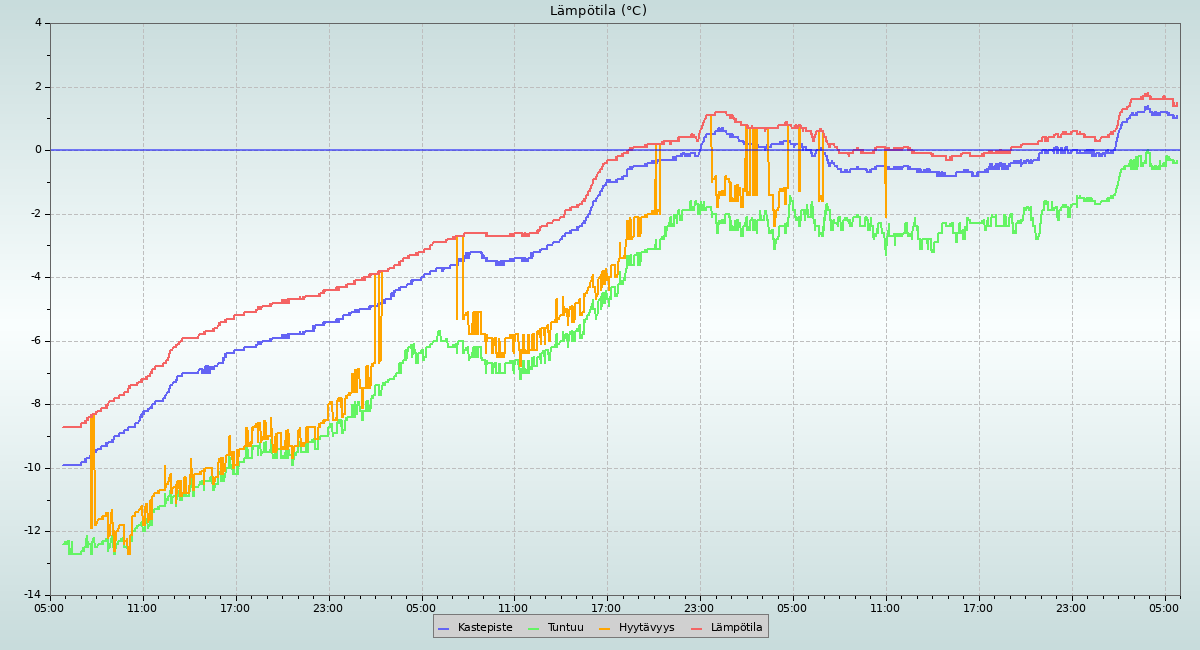The width and height of the screenshot is (1200, 650).
Task: Click the y-axis label -8
Action: (36, 404)
